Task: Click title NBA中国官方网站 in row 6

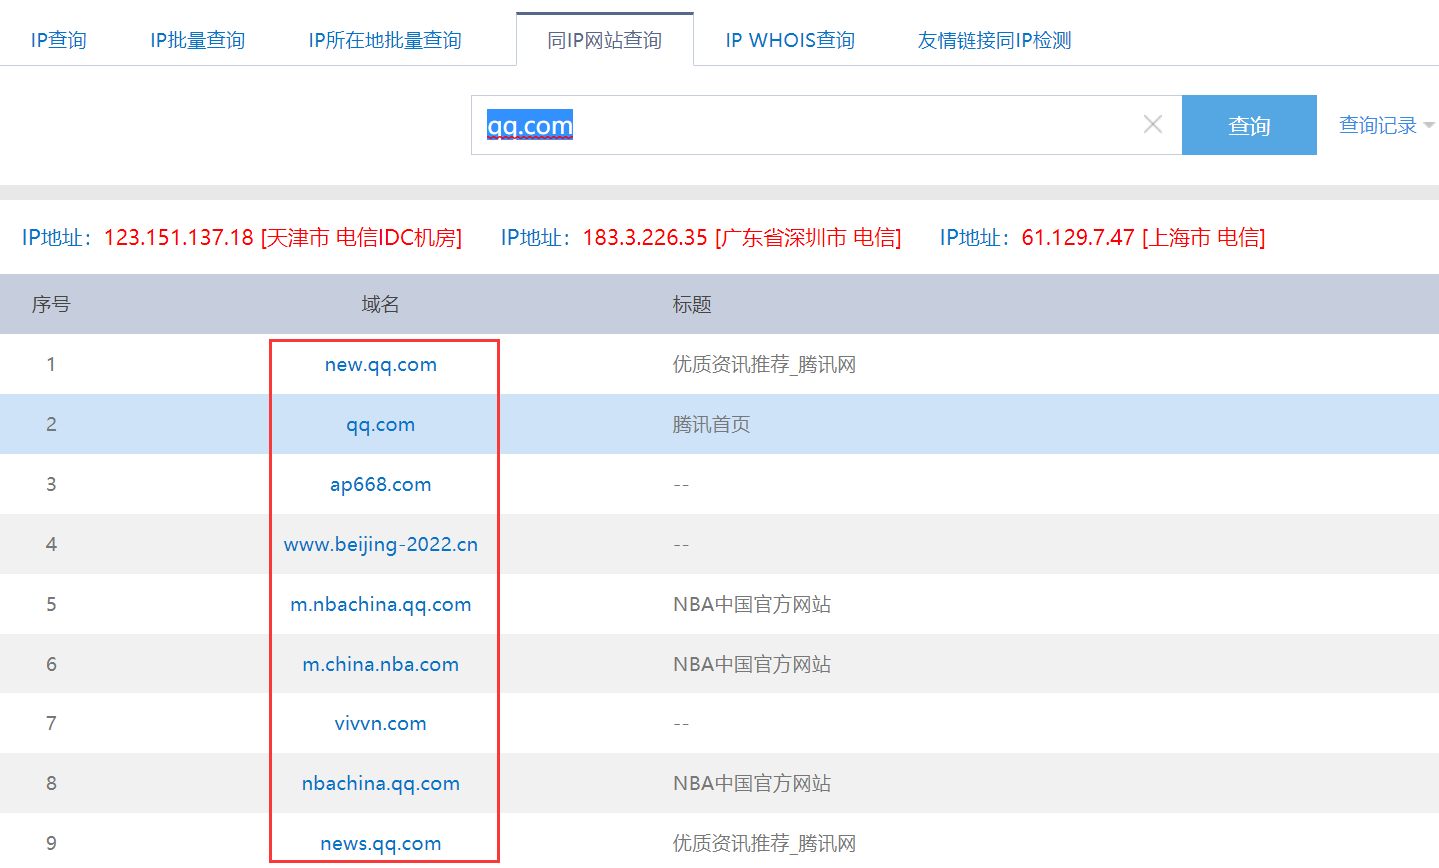Action: [752, 664]
